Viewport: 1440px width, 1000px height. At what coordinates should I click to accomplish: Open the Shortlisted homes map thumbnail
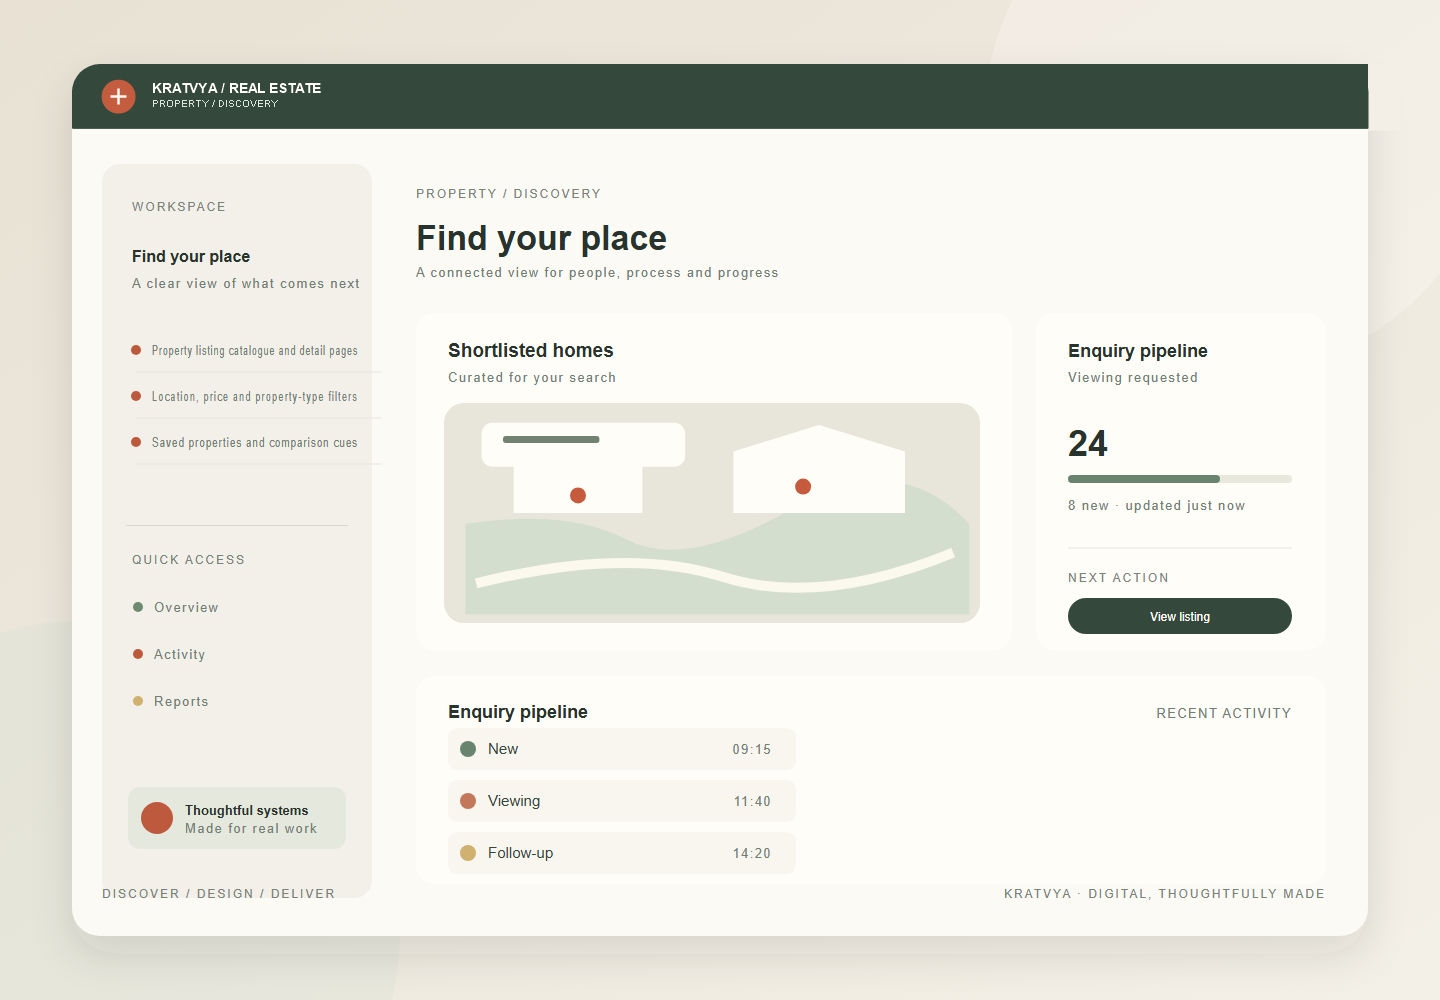(712, 513)
